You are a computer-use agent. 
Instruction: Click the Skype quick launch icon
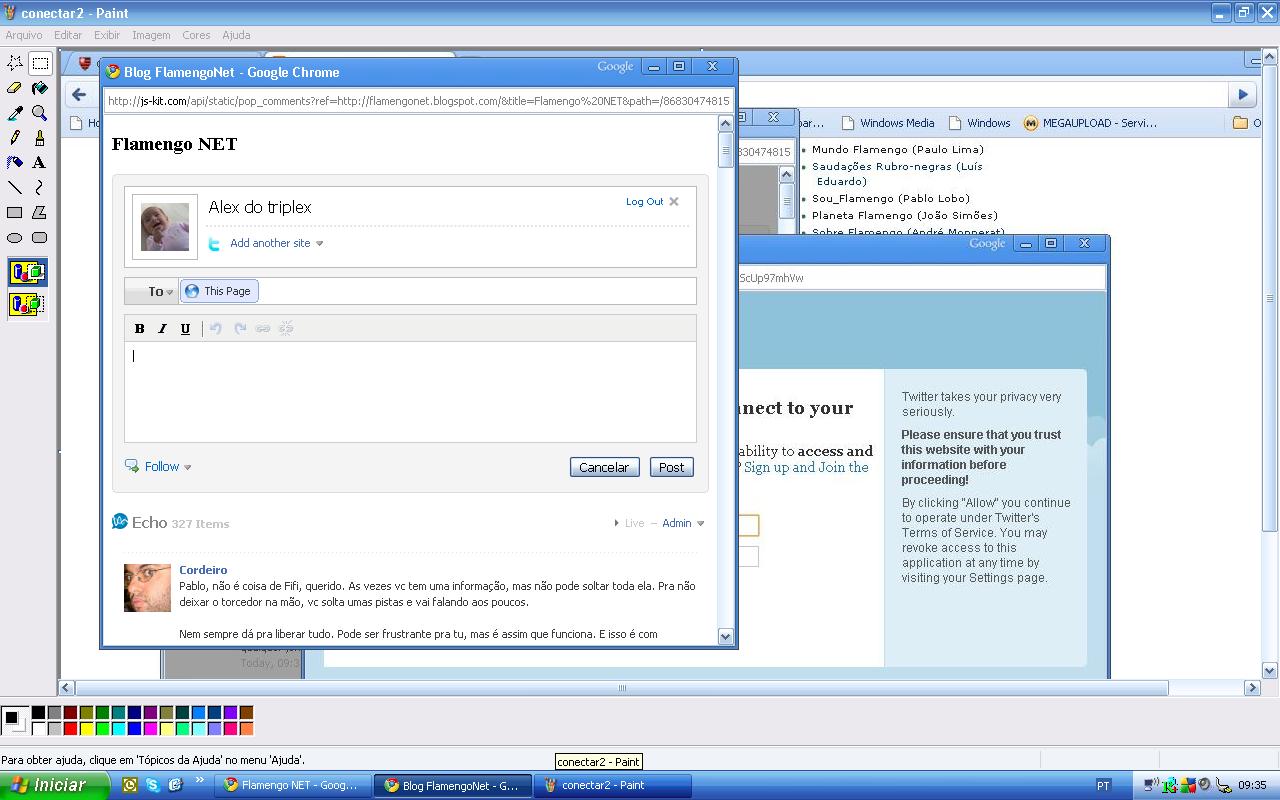click(x=153, y=785)
